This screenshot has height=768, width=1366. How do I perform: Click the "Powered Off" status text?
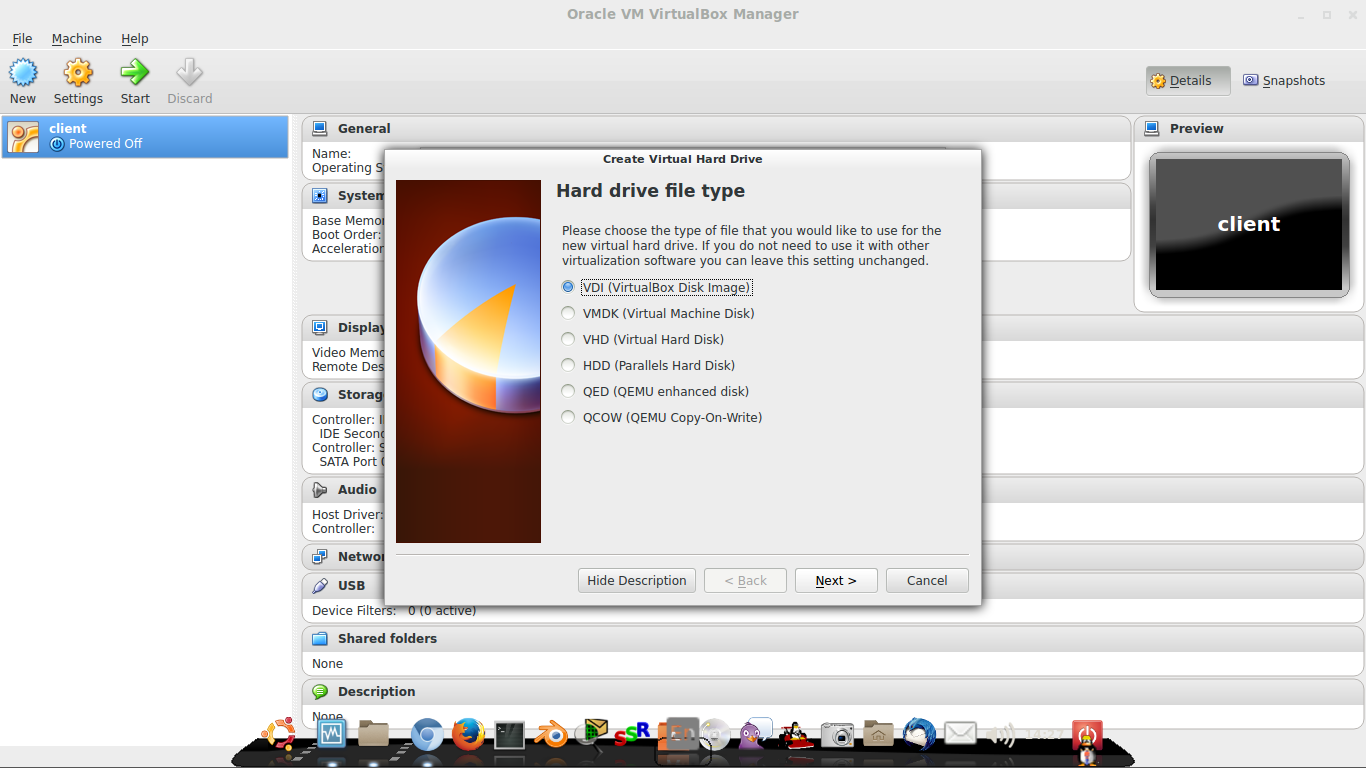click(105, 144)
